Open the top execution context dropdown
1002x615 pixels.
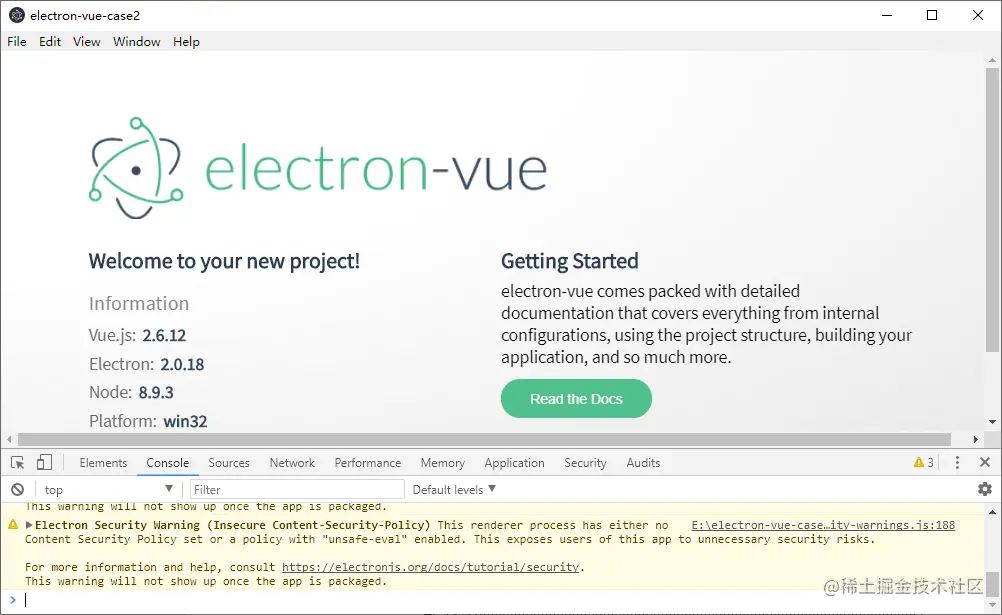108,489
